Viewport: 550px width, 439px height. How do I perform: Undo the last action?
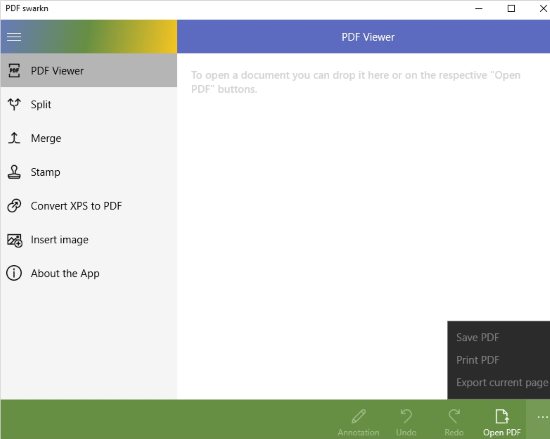coord(406,422)
